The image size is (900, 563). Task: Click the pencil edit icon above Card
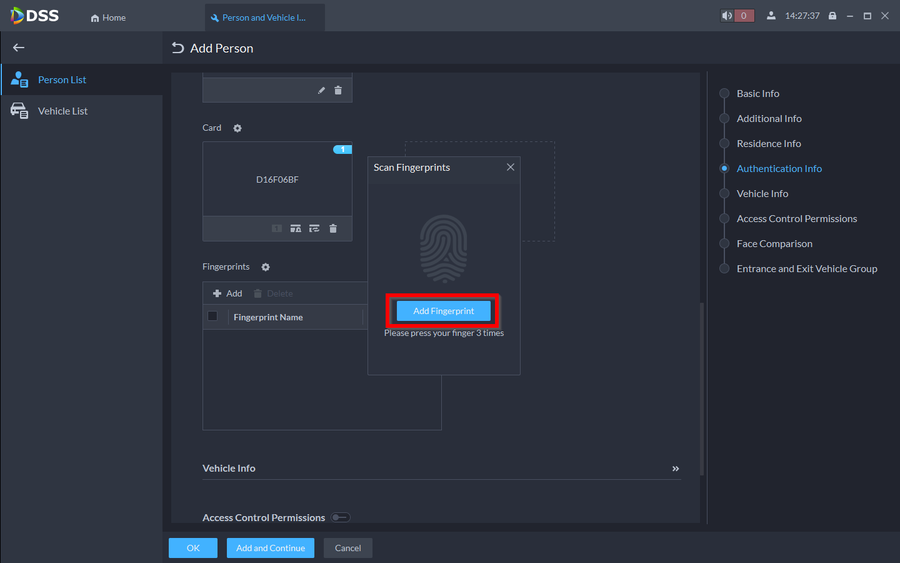click(321, 90)
